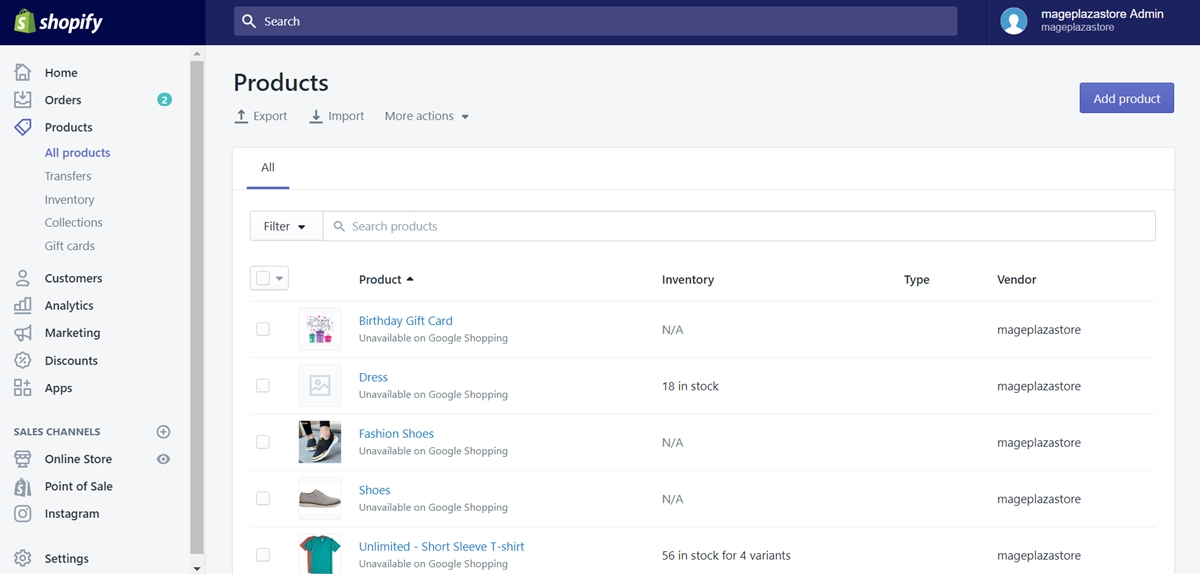This screenshot has height=574, width=1200.
Task: Open Home from the sidebar
Action: point(61,73)
